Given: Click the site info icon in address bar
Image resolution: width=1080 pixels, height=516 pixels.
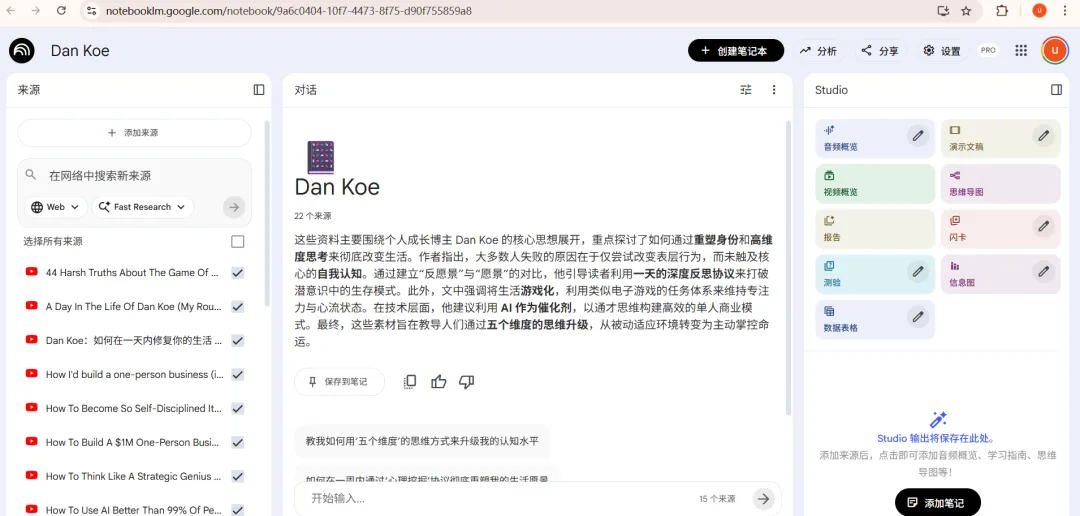Looking at the screenshot, I should 92,10.
